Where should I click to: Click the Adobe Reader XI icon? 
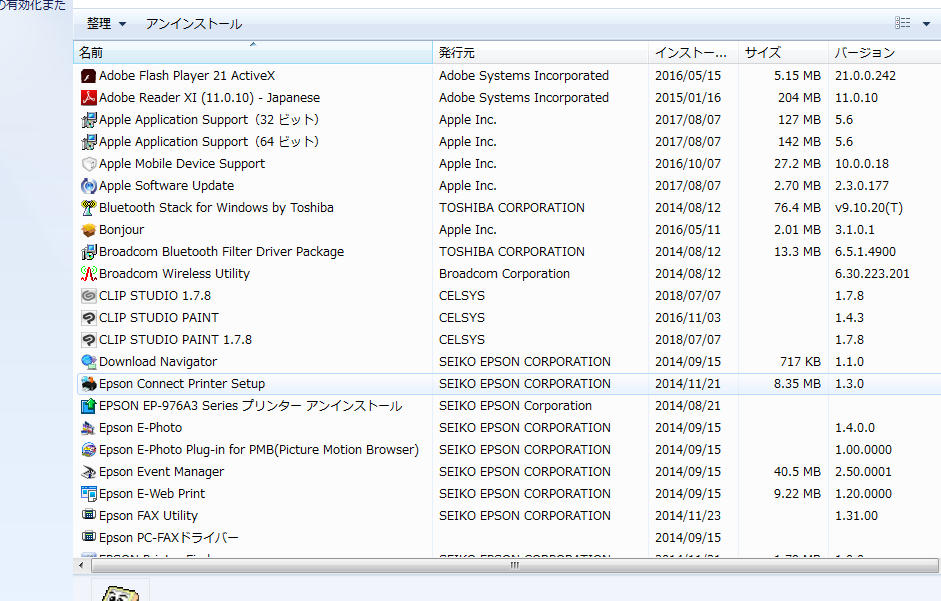(88, 98)
